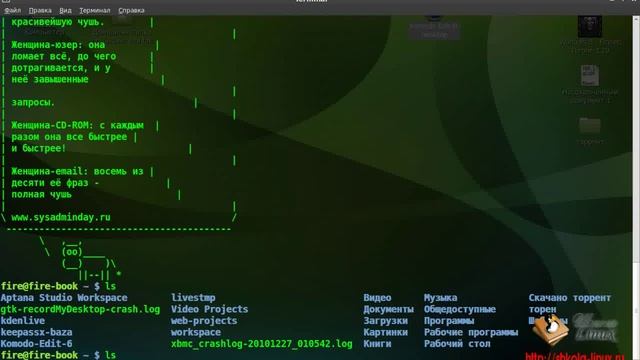Click the Video Projects entry
This screenshot has width=640, height=360.
click(209, 309)
